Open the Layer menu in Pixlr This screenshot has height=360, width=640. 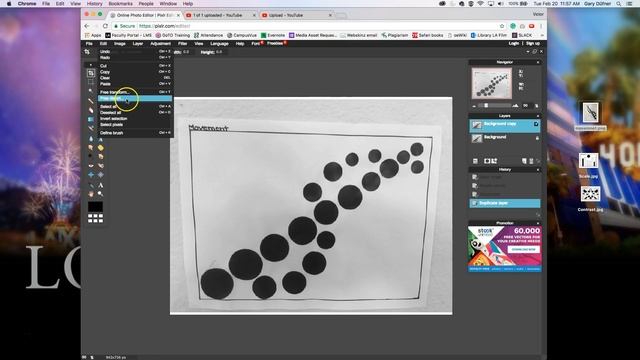[x=138, y=44]
